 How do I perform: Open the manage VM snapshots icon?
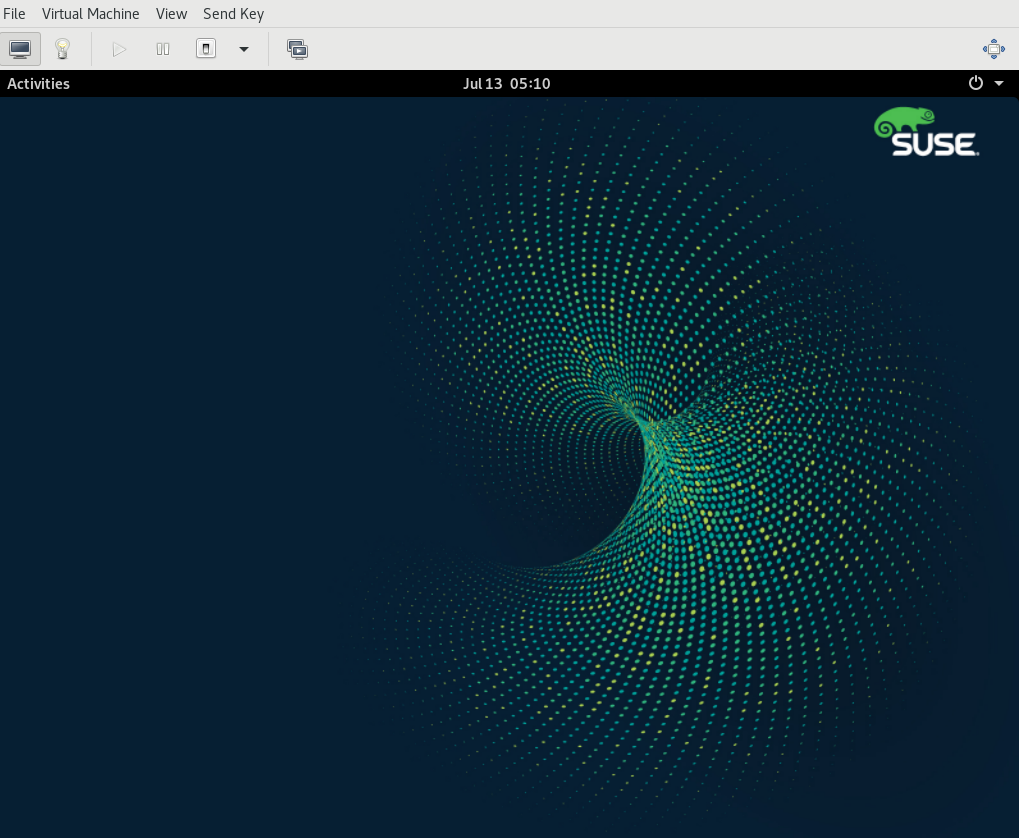tap(297, 48)
